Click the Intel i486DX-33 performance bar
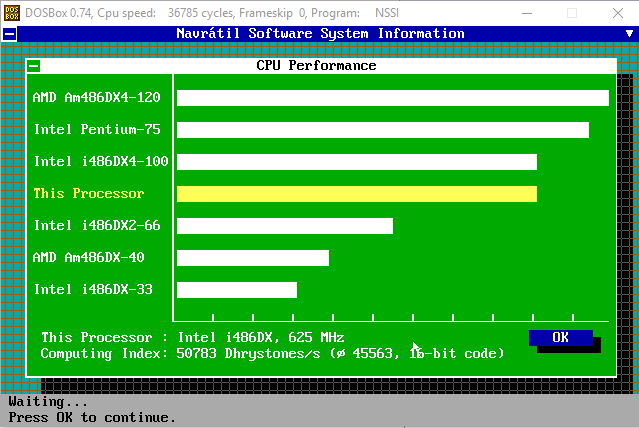 236,290
